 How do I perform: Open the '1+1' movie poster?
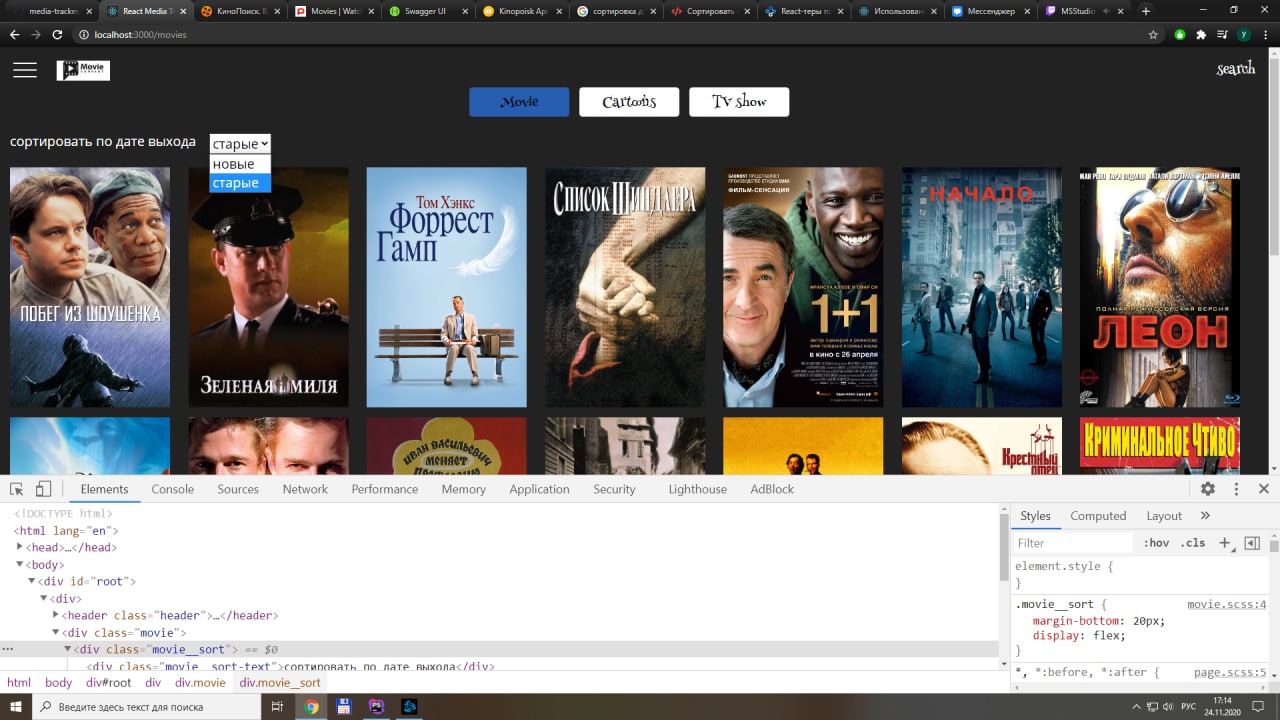803,287
